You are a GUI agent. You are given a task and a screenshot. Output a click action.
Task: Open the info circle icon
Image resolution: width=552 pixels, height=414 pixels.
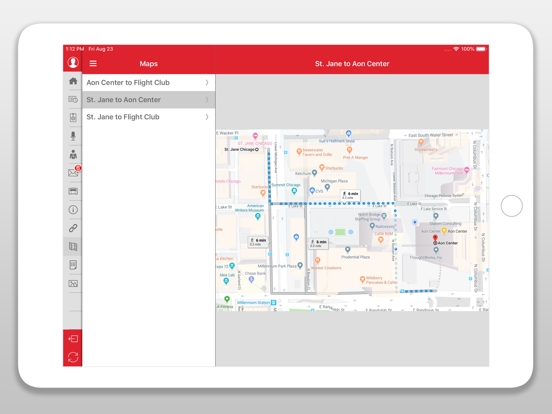[73, 210]
